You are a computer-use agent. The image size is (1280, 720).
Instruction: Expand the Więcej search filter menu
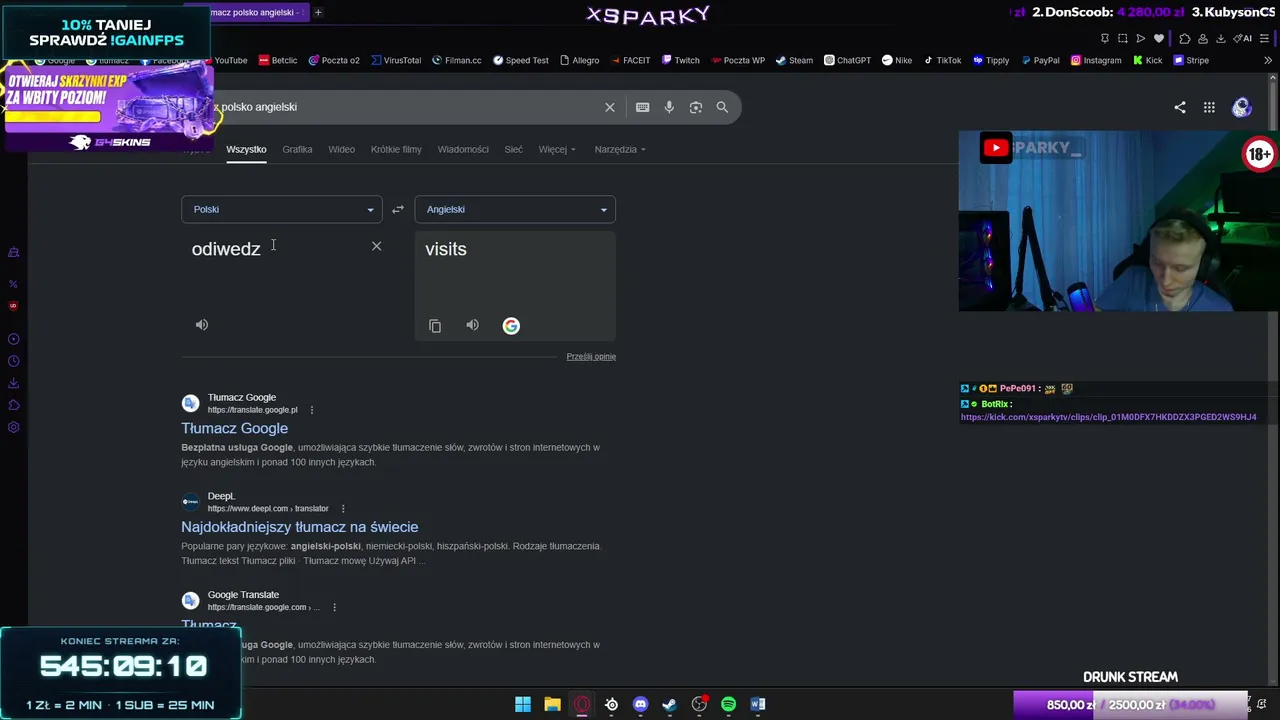click(557, 149)
